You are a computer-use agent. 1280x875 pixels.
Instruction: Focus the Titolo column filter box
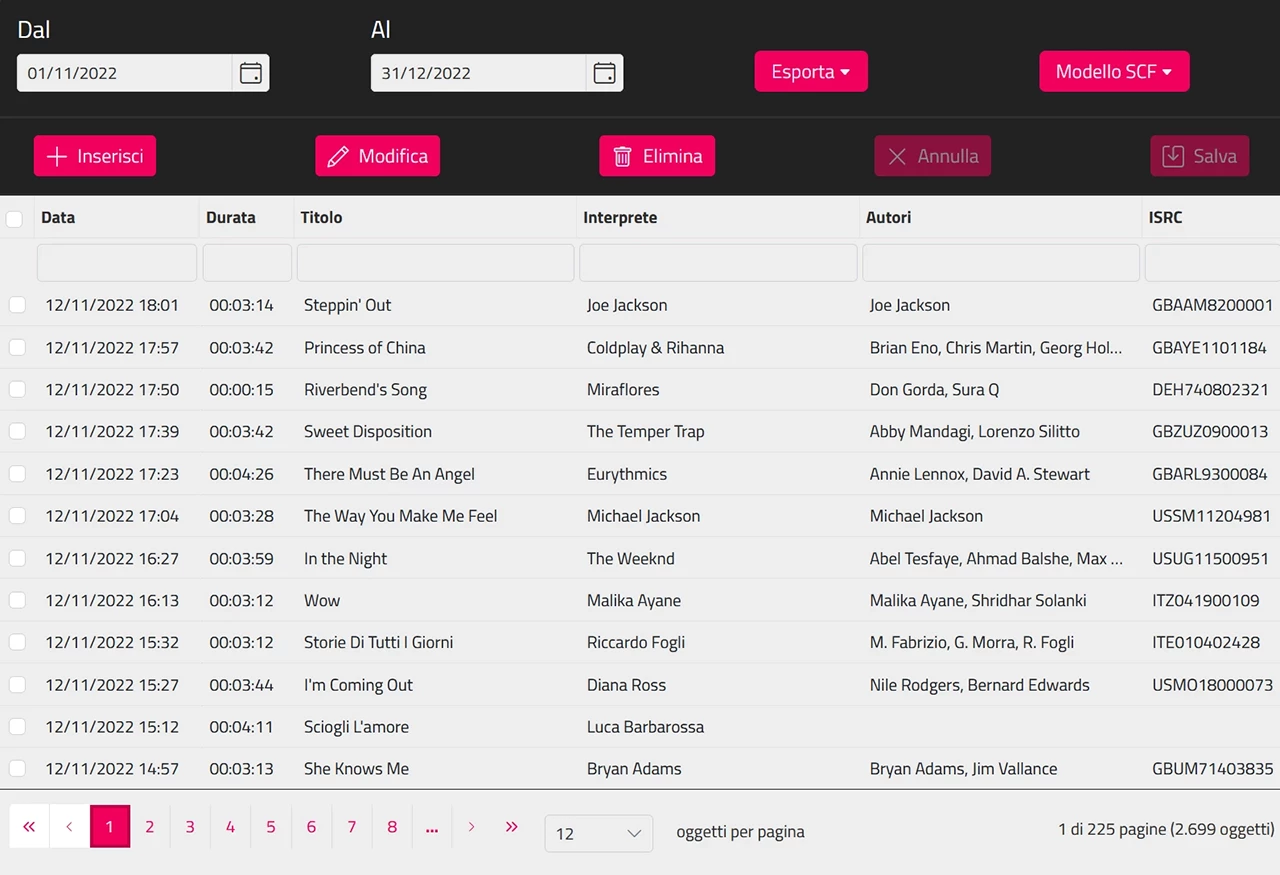[436, 263]
